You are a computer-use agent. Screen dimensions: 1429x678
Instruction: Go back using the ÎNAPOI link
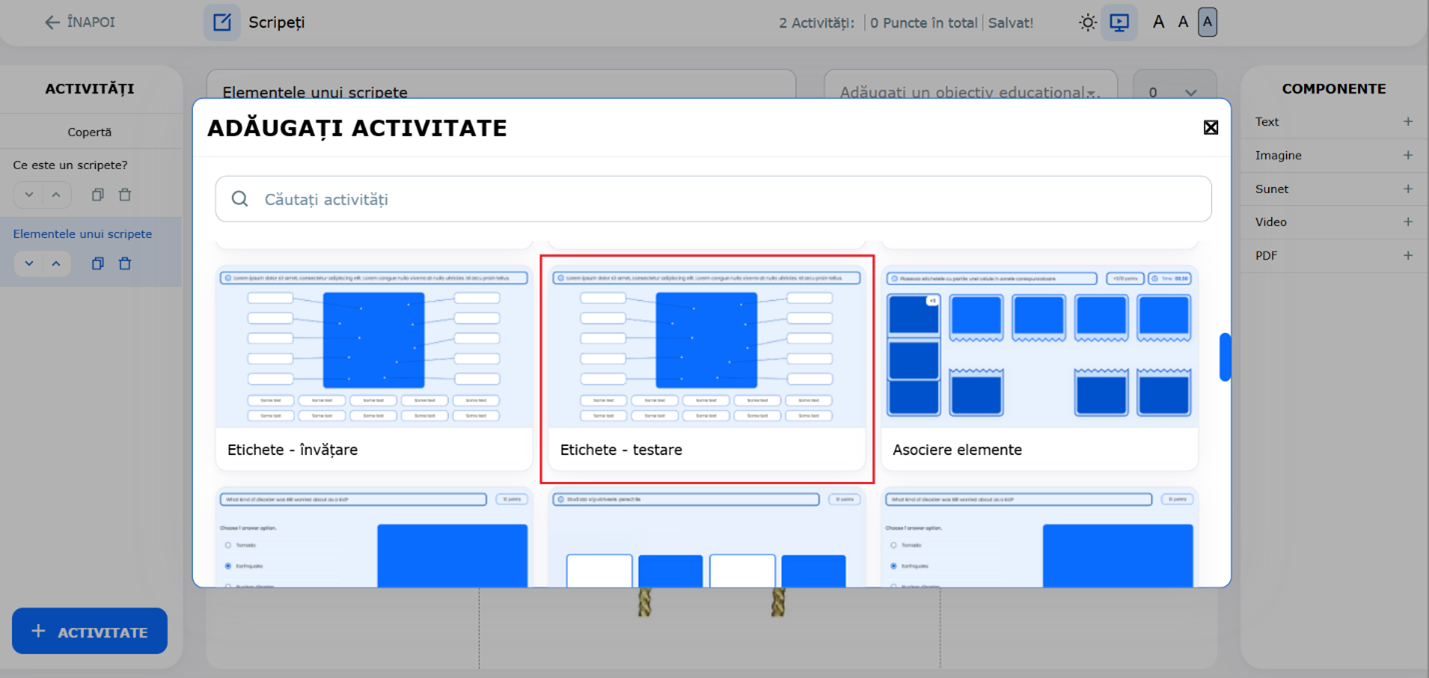[x=80, y=22]
